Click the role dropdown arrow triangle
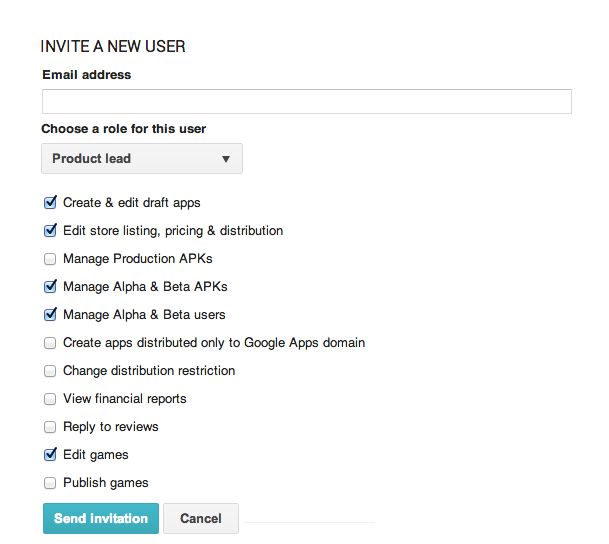Screen dimensions: 609x544 point(225,159)
